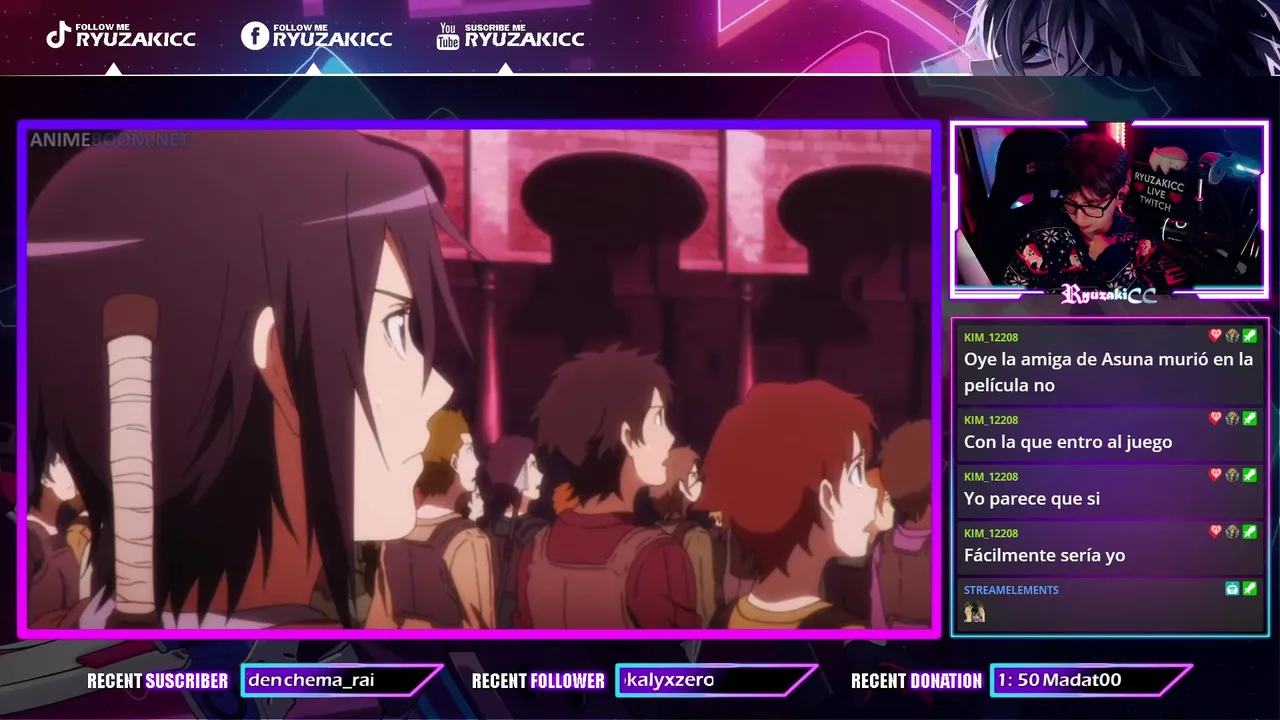This screenshot has height=720, width=1280.
Task: Click green sword badge on 'Con la que entro' message
Action: (1250, 418)
